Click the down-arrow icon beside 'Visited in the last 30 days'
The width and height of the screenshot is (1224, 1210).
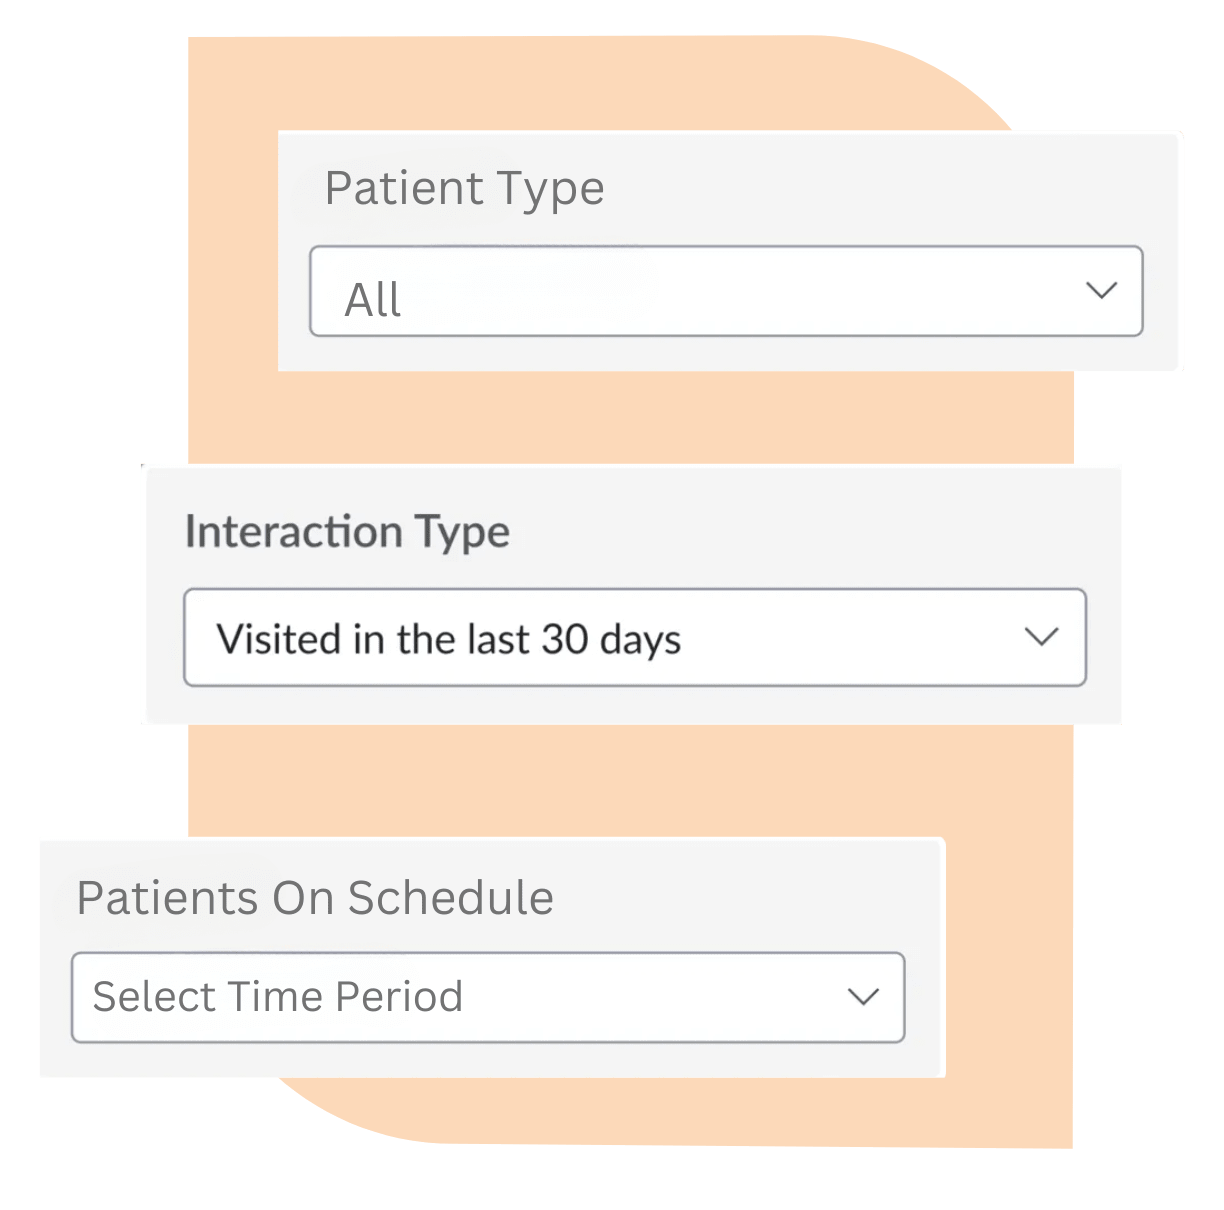[x=1043, y=637]
